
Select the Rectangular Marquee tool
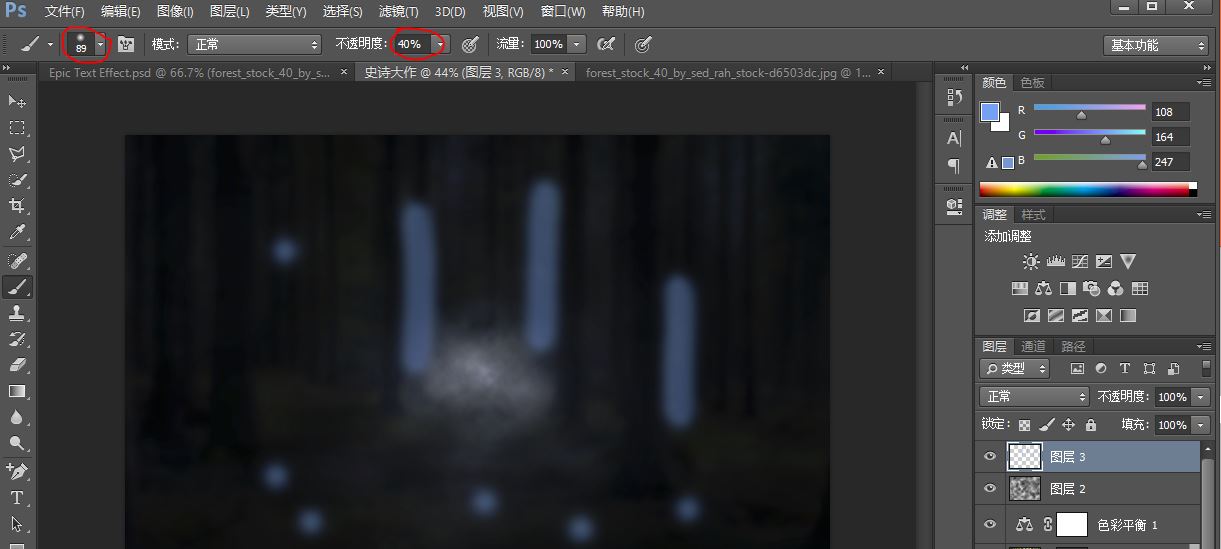pos(17,128)
